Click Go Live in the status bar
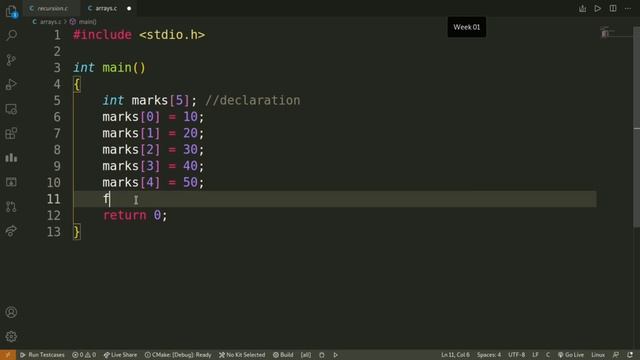 [x=571, y=355]
